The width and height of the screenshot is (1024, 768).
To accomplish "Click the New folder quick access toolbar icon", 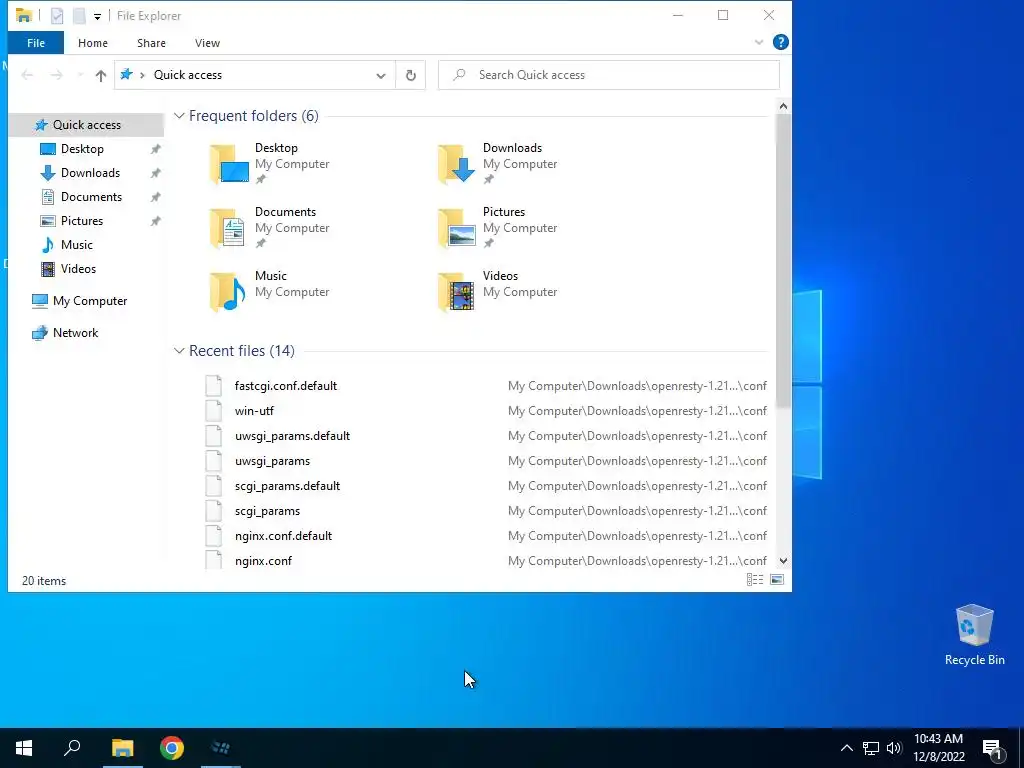I will pyautogui.click(x=79, y=16).
